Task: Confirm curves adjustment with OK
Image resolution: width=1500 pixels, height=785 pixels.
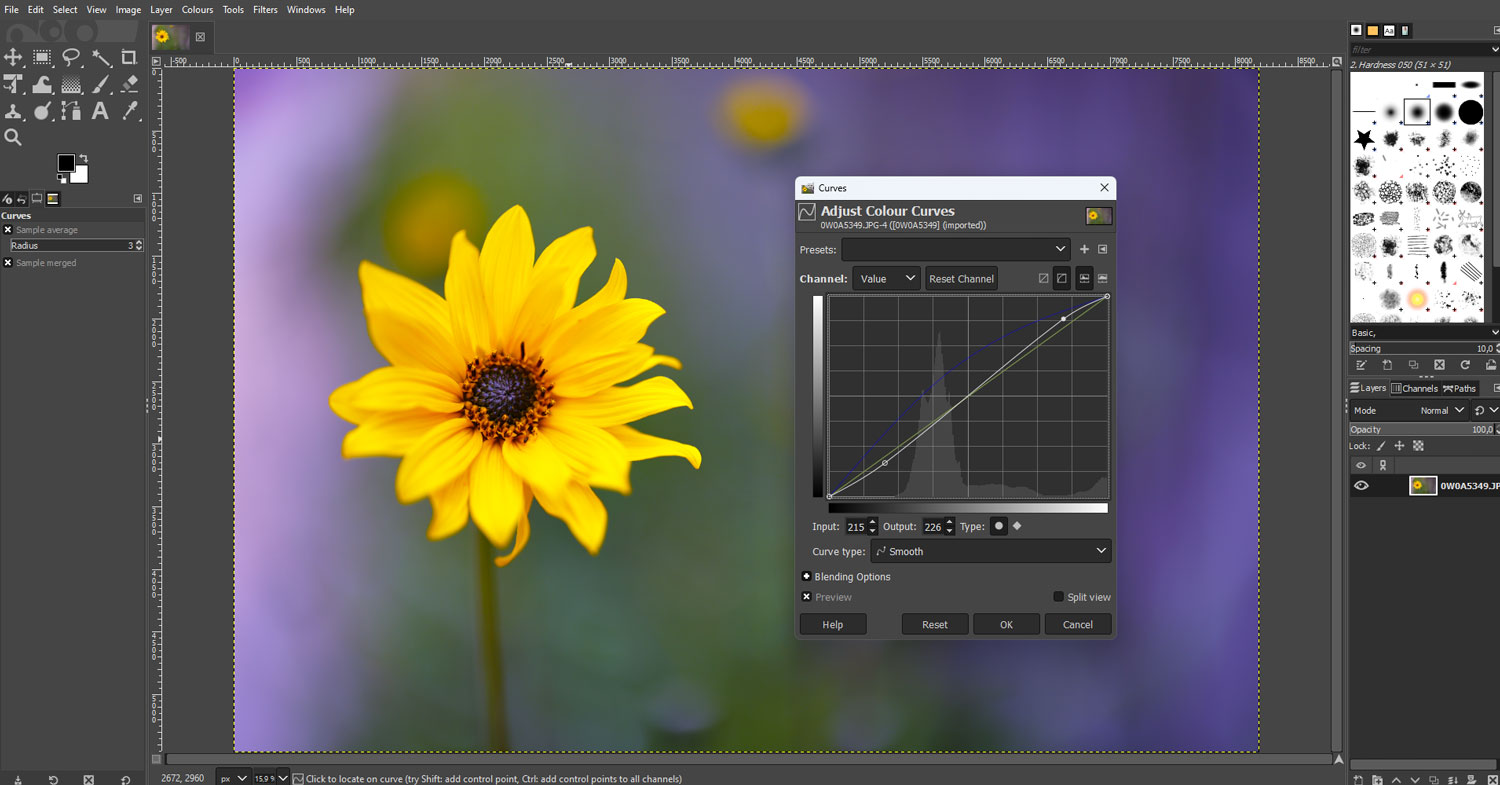Action: (x=1006, y=624)
